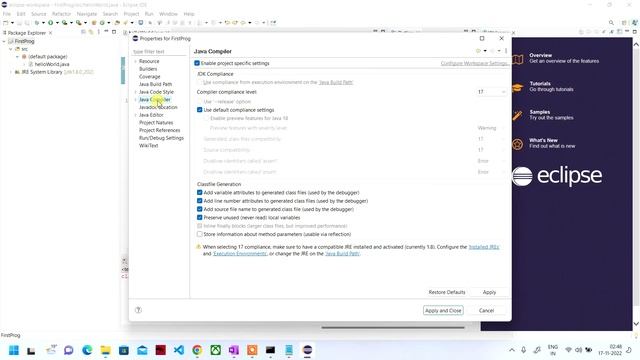640x360 pixels.
Task: Open Google Chrome from the taskbar
Action: point(197,350)
